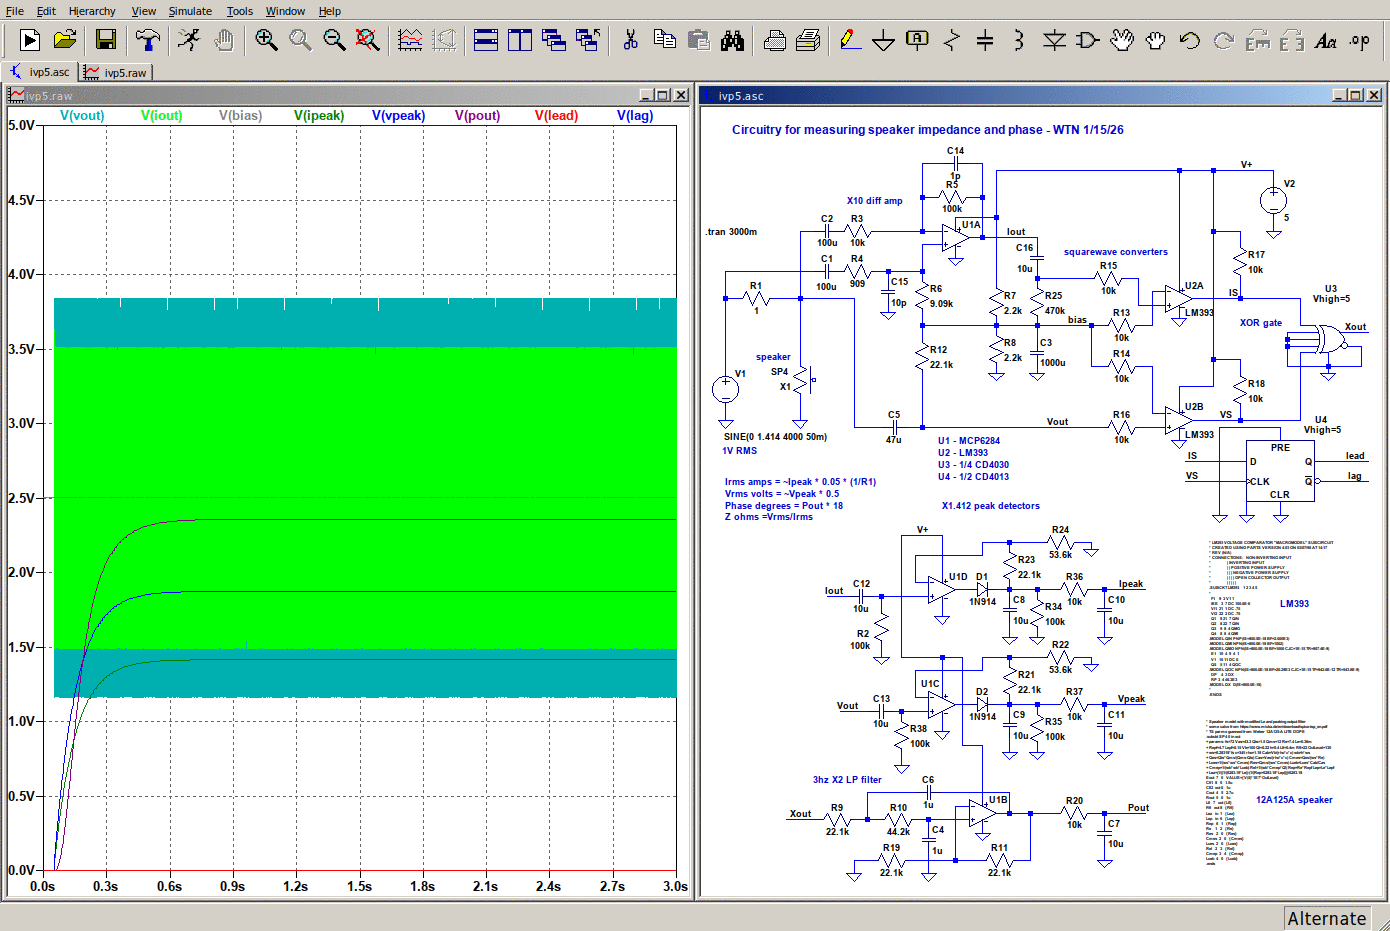
Task: Click the V(ipeak) trace label
Action: tap(319, 116)
